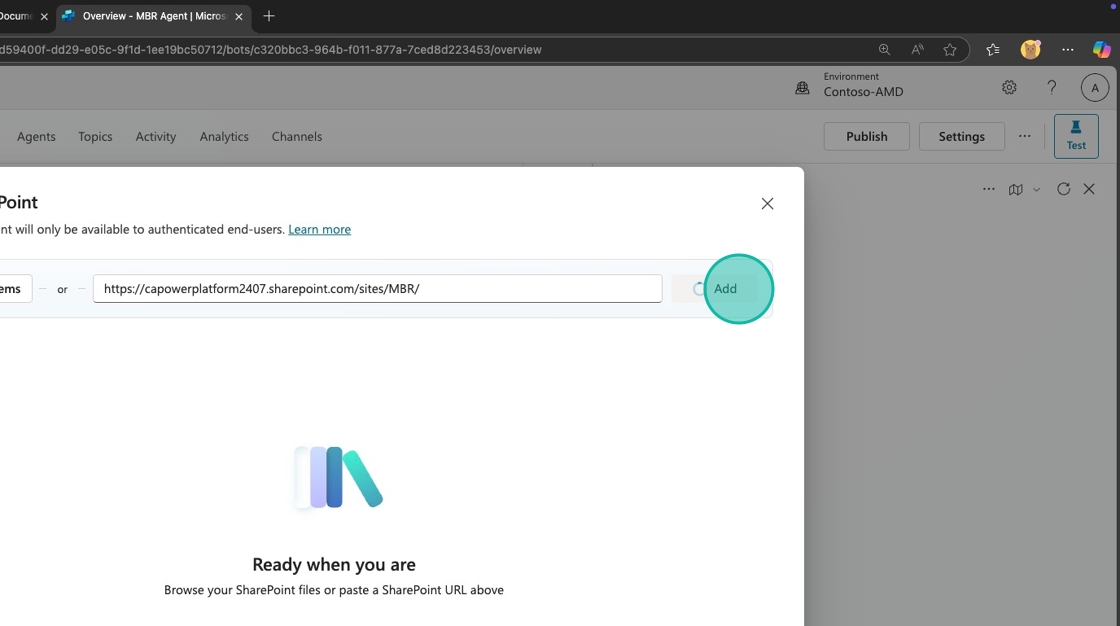
Task: Click the SharePoint URL input field
Action: pos(377,289)
